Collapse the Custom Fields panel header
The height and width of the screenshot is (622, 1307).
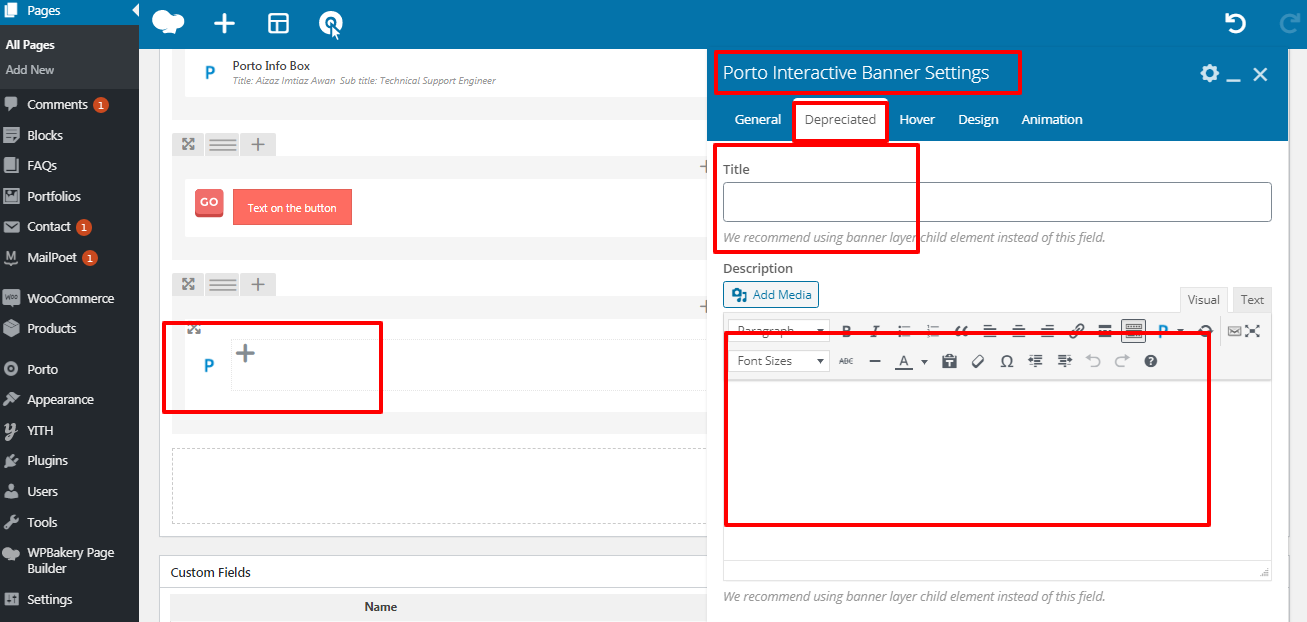click(433, 573)
